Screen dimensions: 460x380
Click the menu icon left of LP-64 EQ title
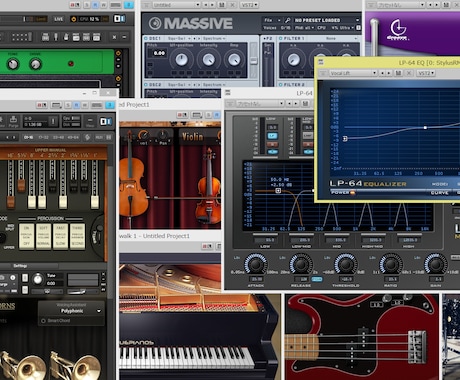coord(321,62)
